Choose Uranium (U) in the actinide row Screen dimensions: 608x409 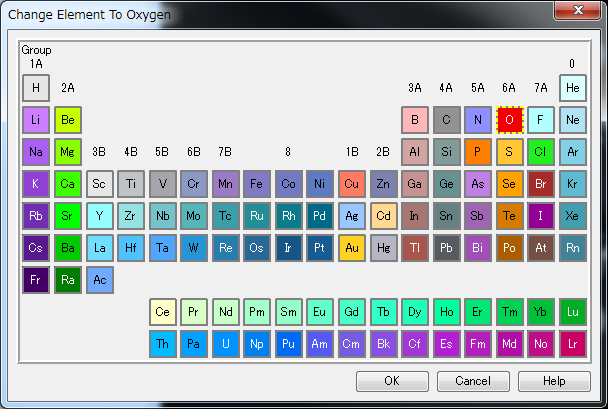click(x=226, y=344)
